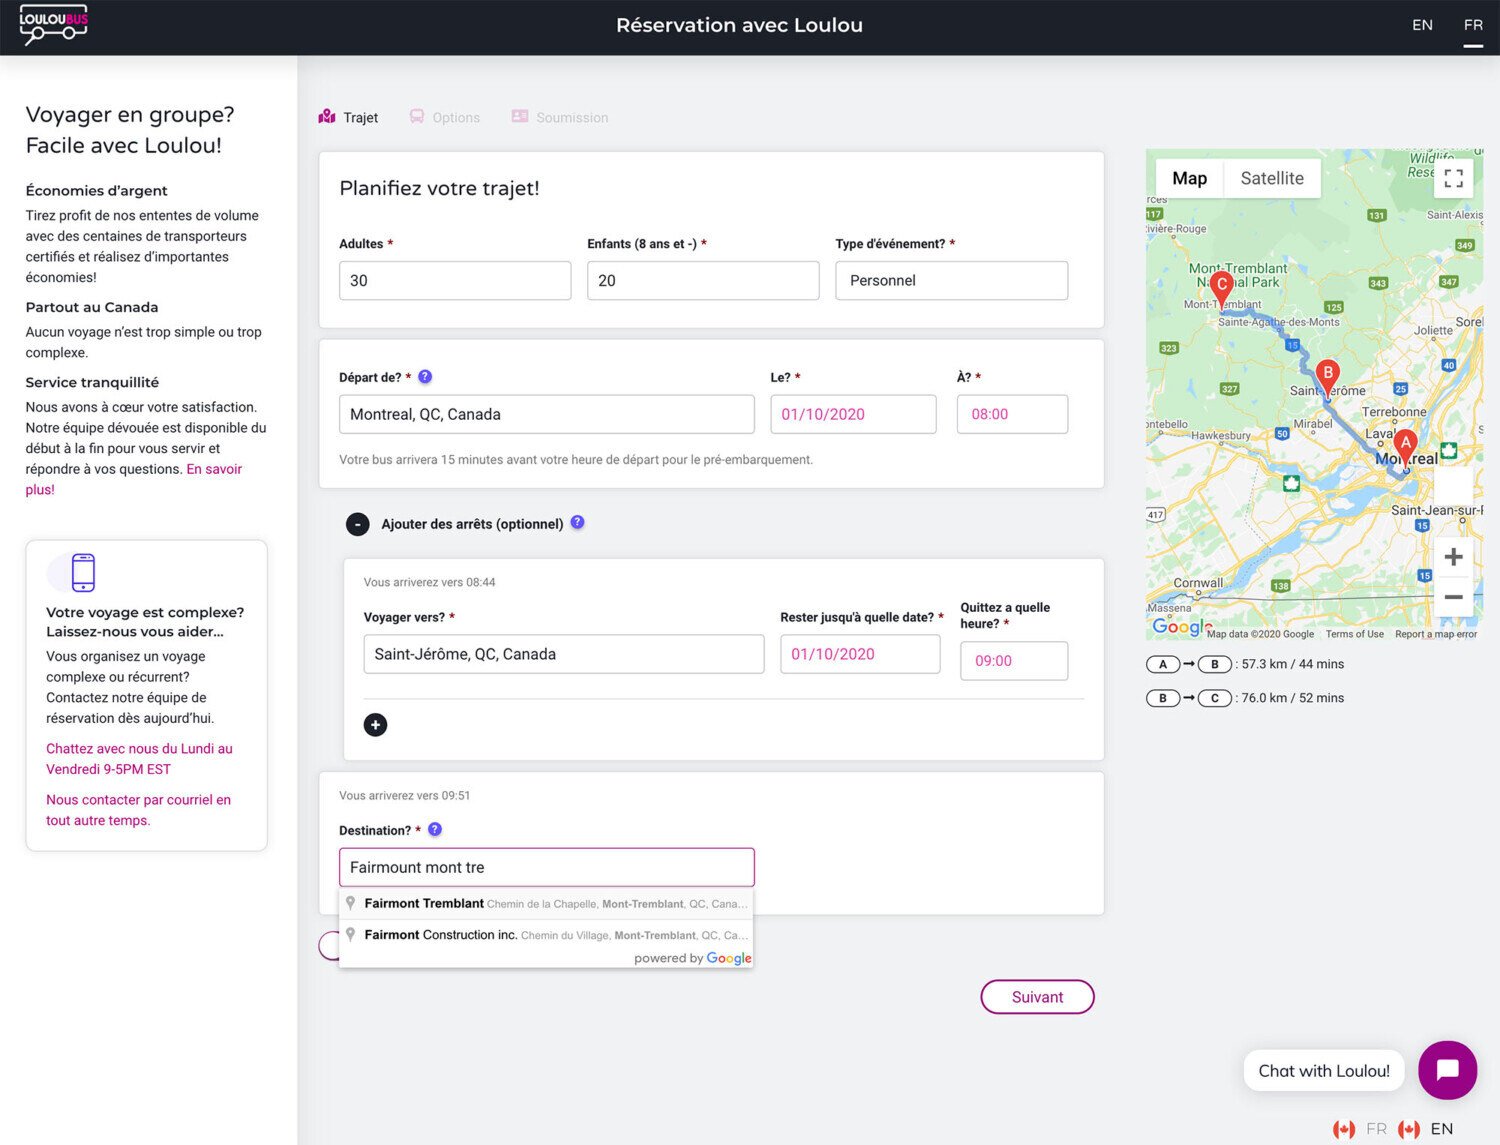Select FR language in header
Viewport: 1500px width, 1145px height.
[1473, 25]
